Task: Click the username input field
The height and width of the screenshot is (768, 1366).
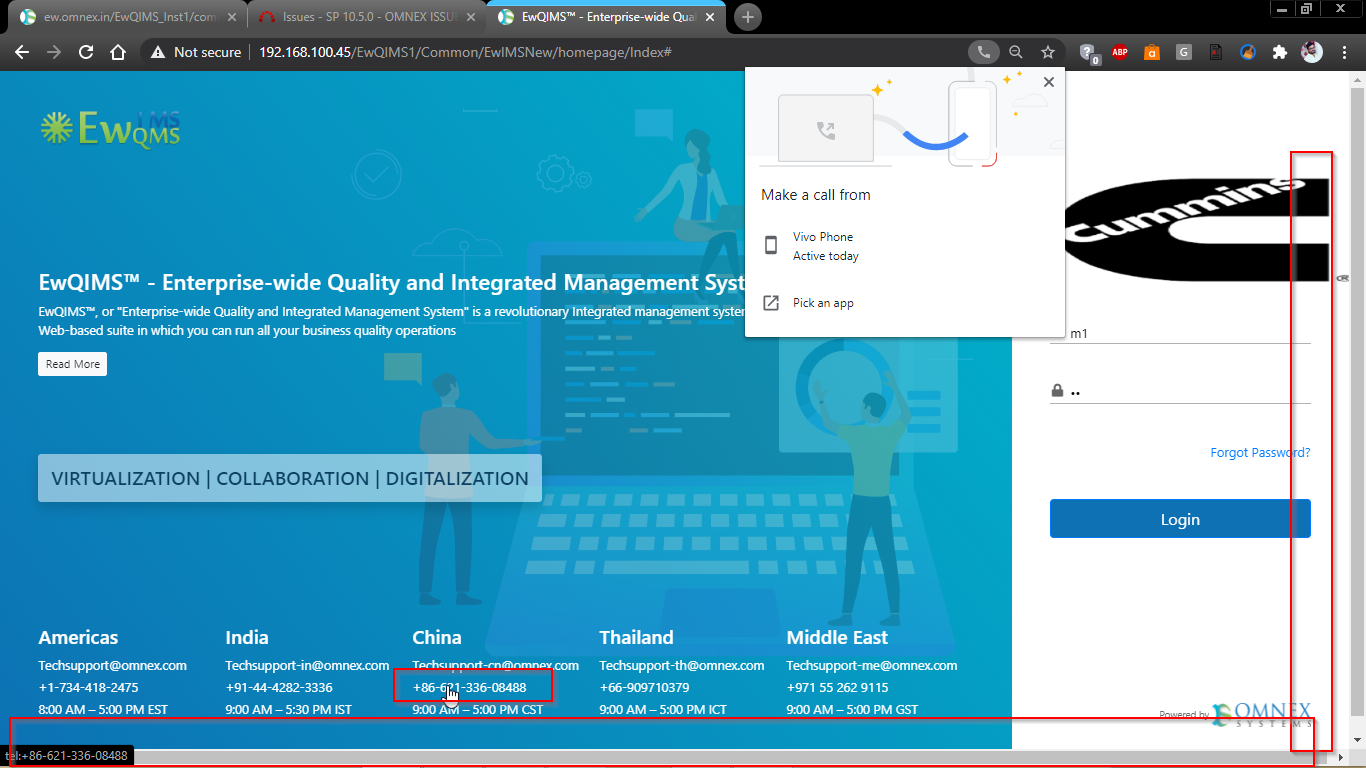Action: tap(1180, 333)
